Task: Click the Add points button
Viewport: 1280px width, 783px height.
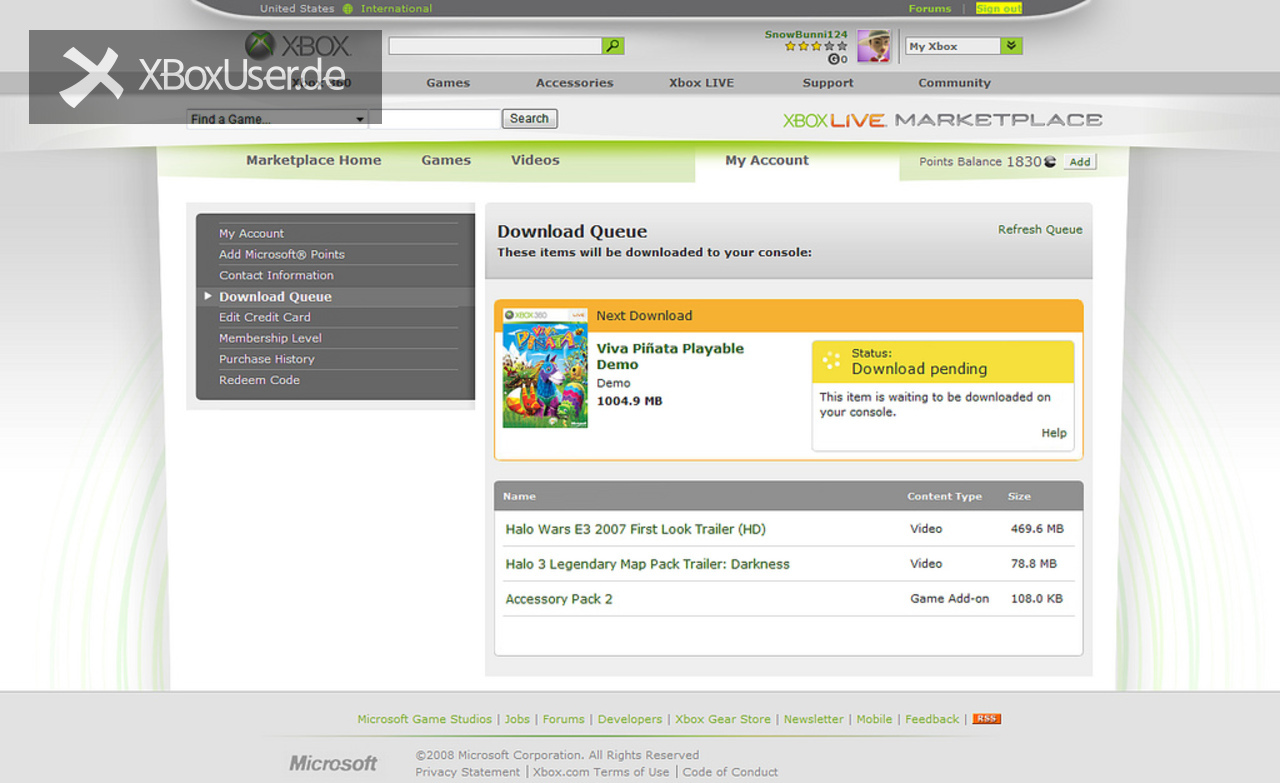Action: coord(1080,162)
